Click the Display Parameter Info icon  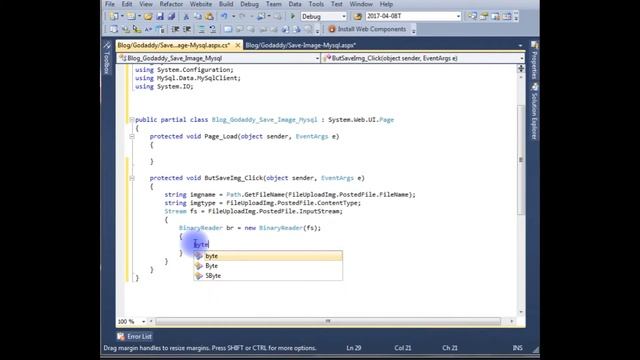(x=125, y=29)
